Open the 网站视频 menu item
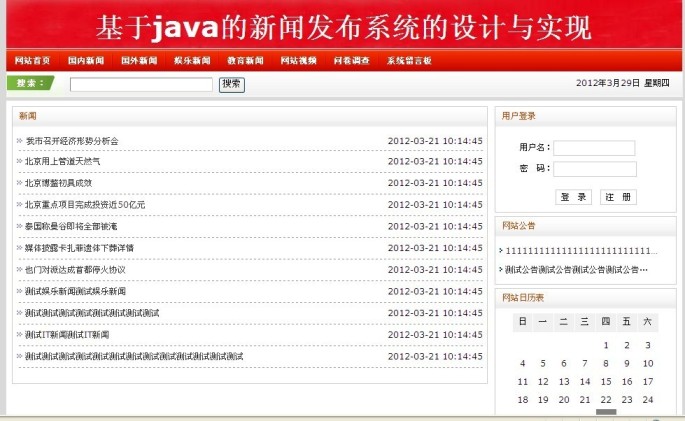 click(298, 61)
